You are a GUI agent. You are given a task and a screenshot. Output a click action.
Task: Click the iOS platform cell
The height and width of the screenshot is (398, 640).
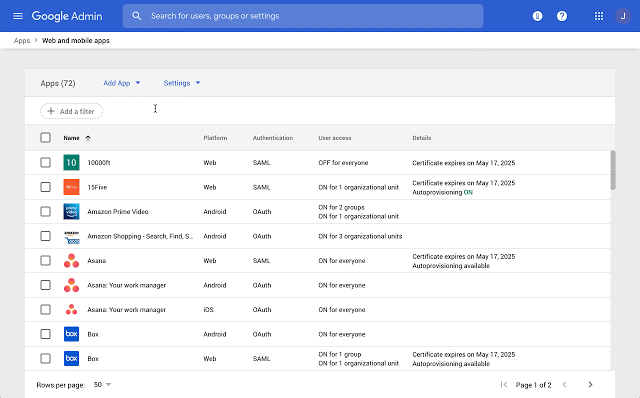(209, 309)
